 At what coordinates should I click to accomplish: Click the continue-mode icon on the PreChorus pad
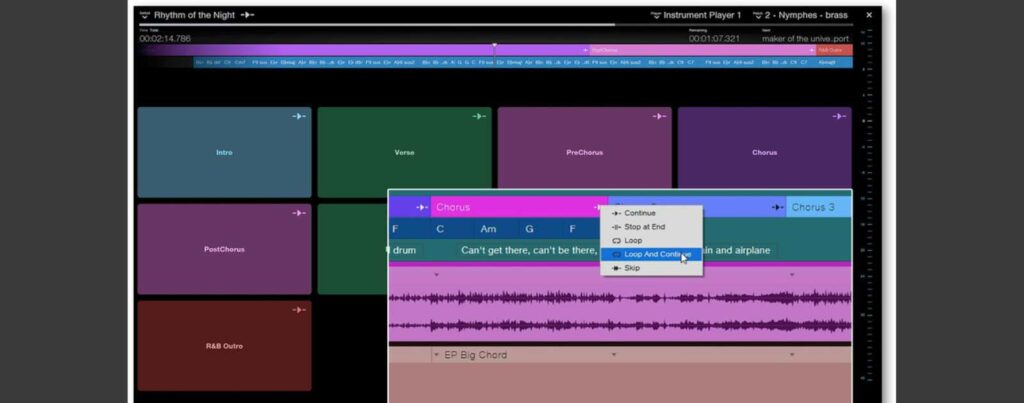tap(659, 117)
